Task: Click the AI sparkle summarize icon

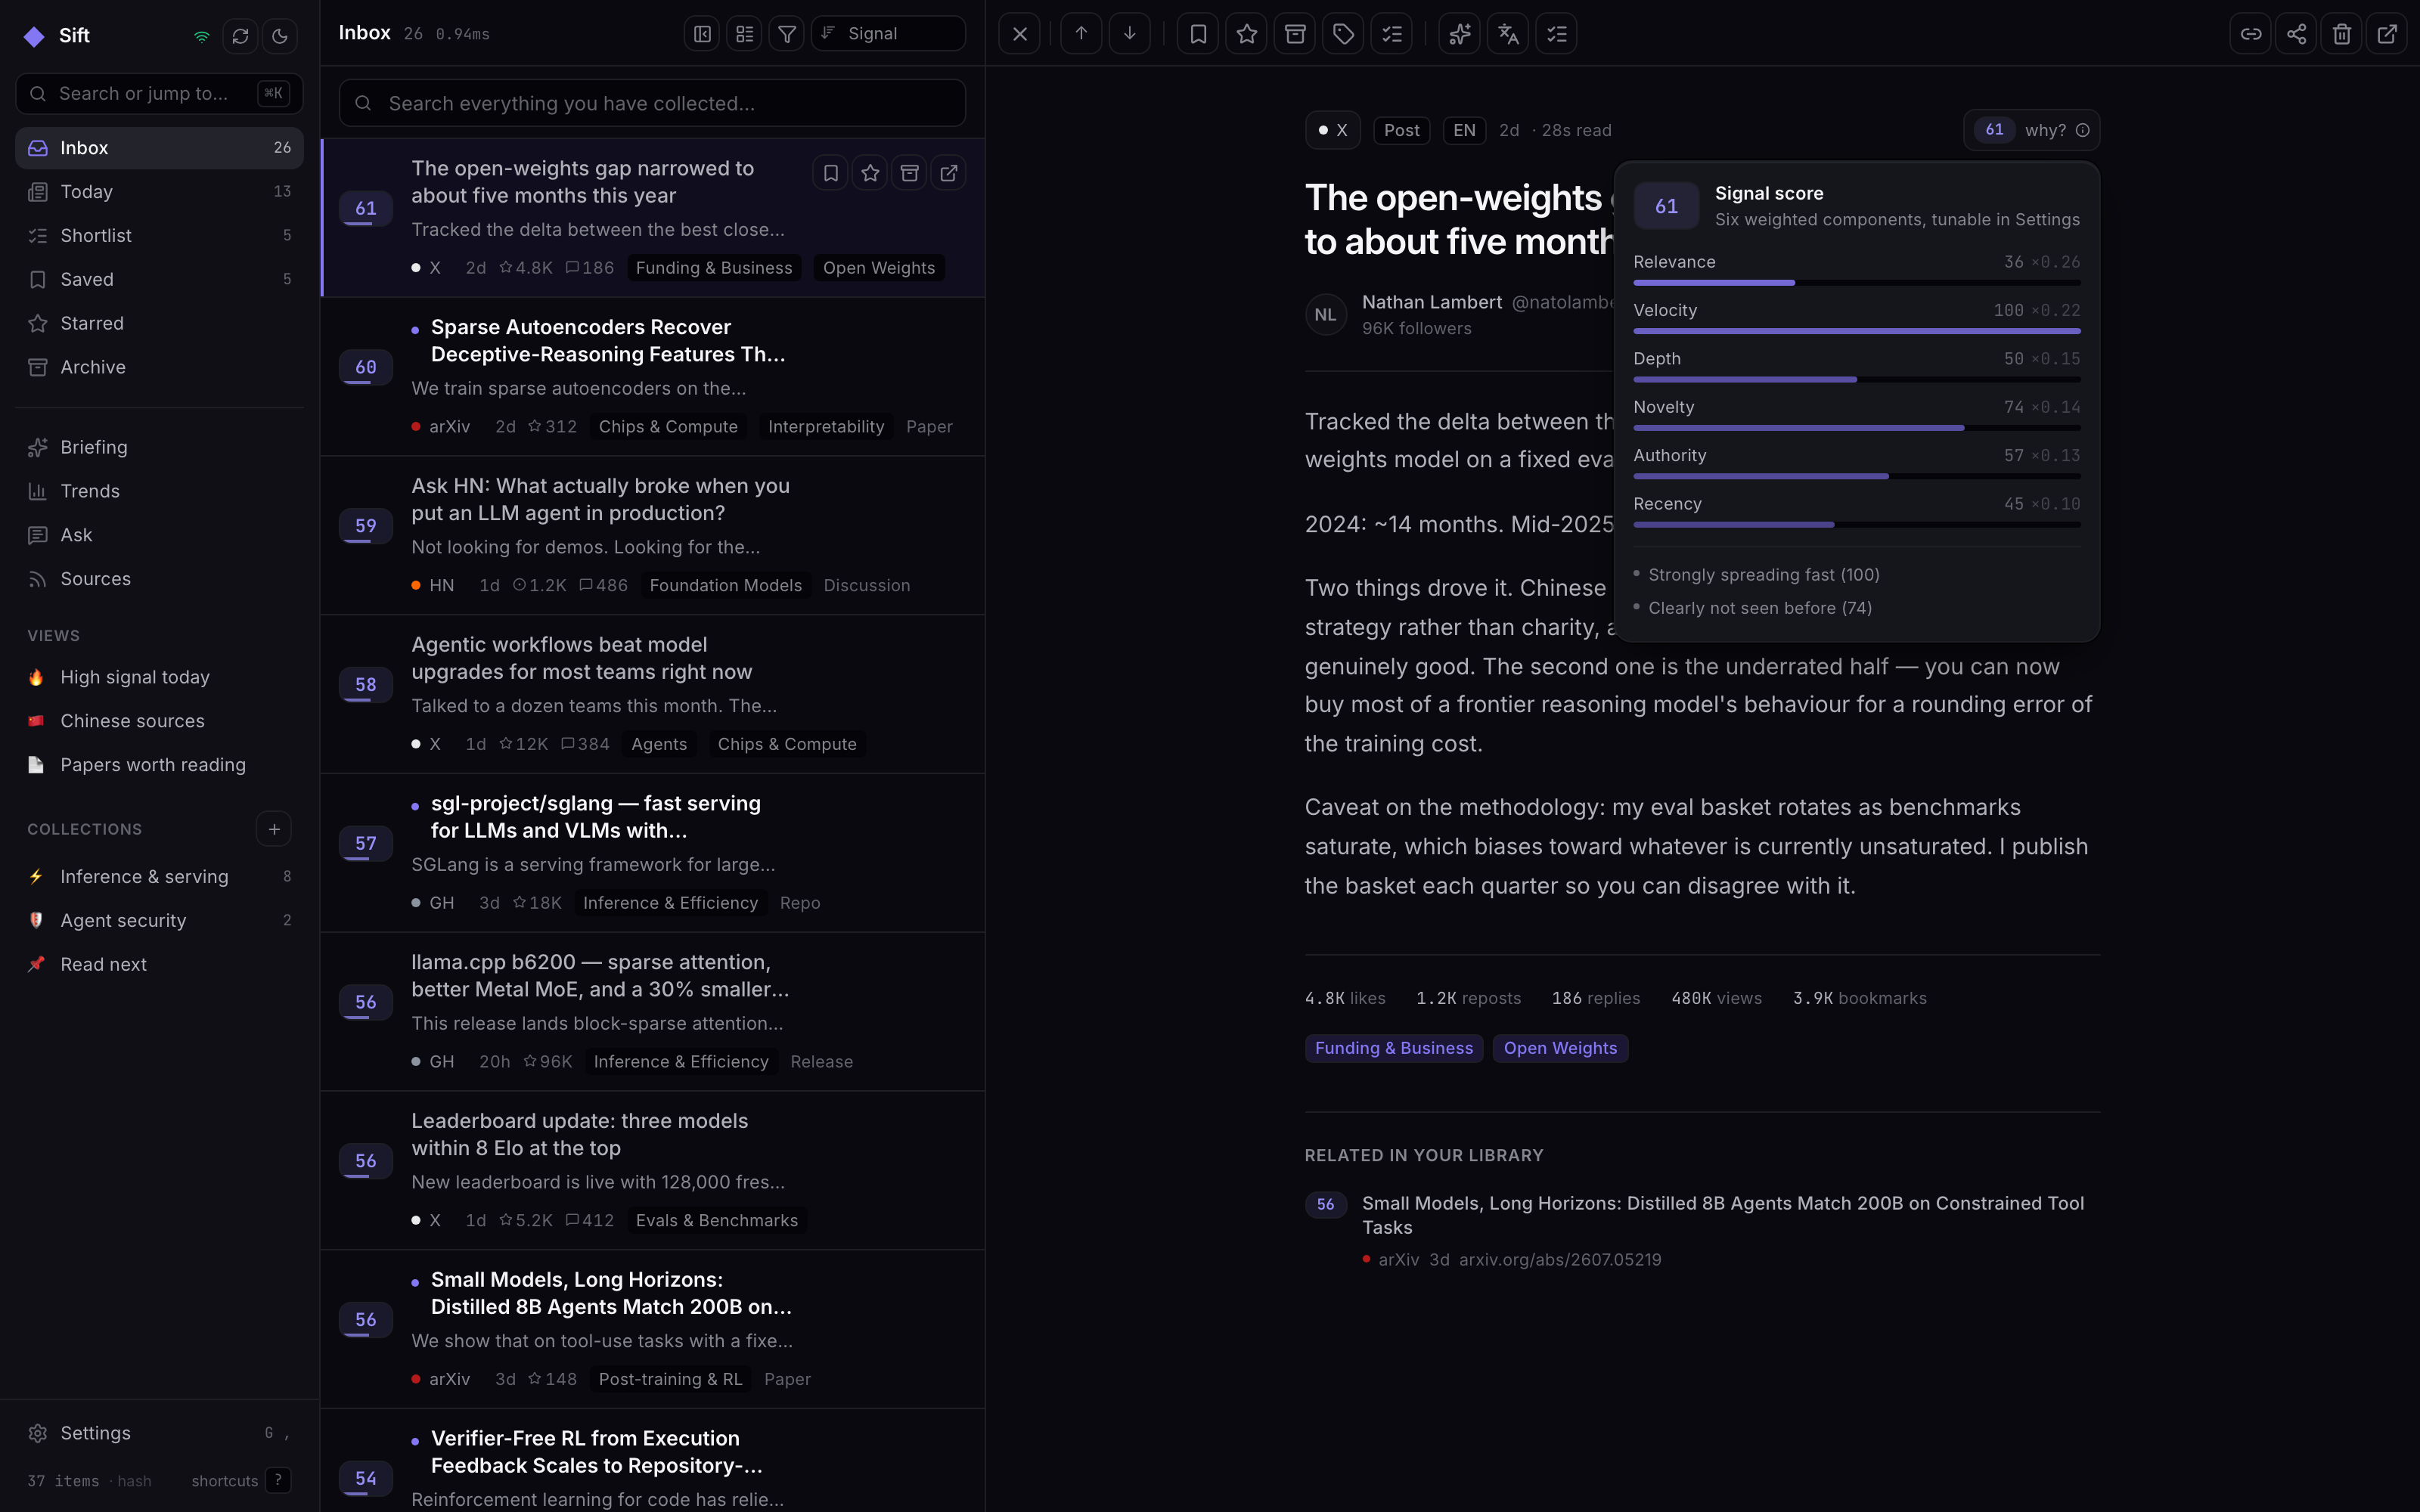Action: (x=1460, y=34)
